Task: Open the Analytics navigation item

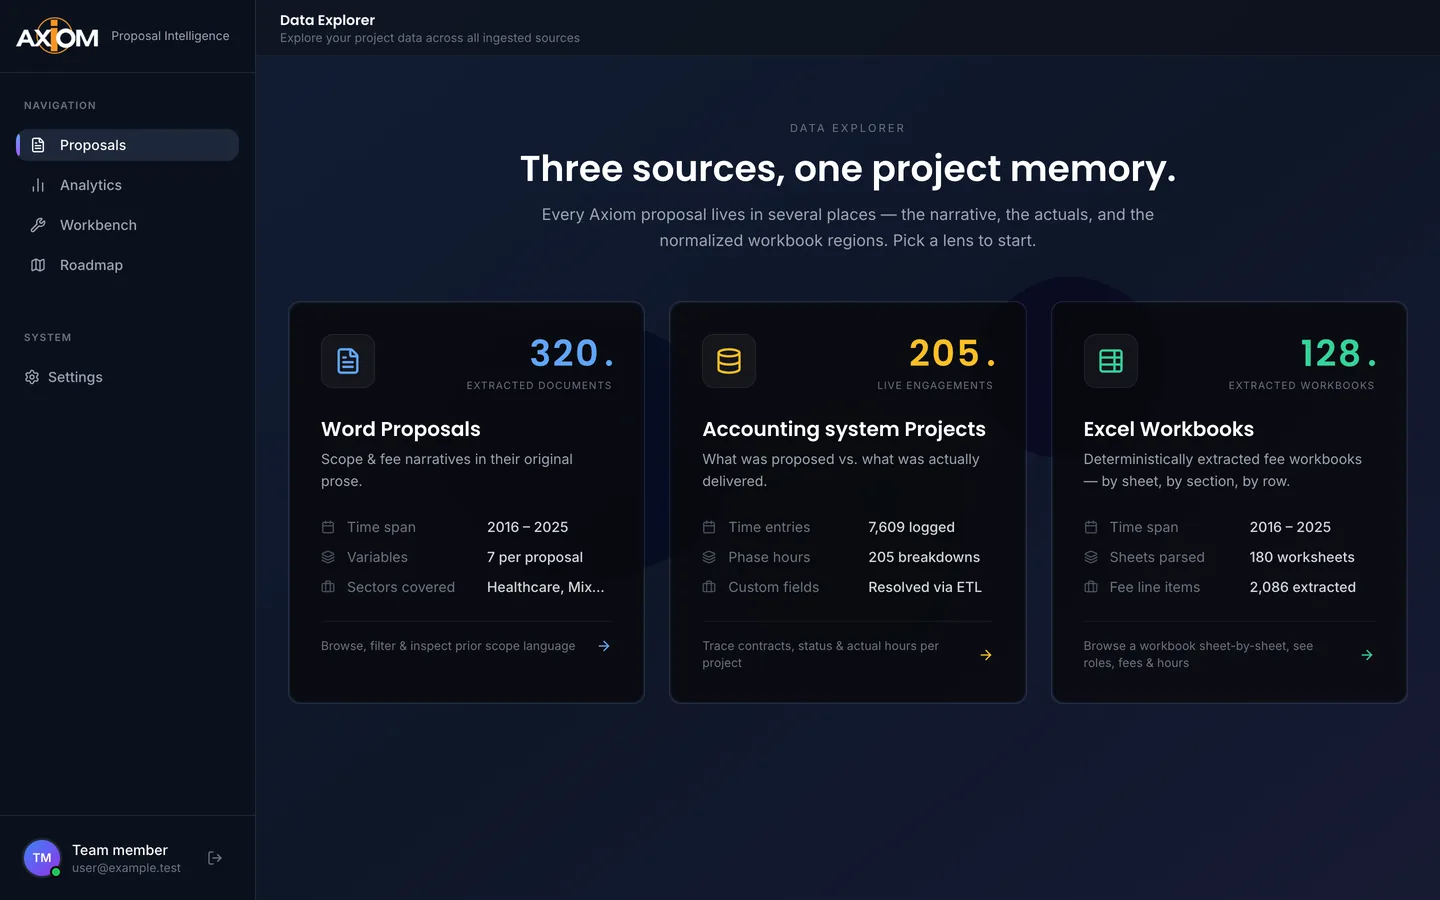Action: pyautogui.click(x=127, y=185)
